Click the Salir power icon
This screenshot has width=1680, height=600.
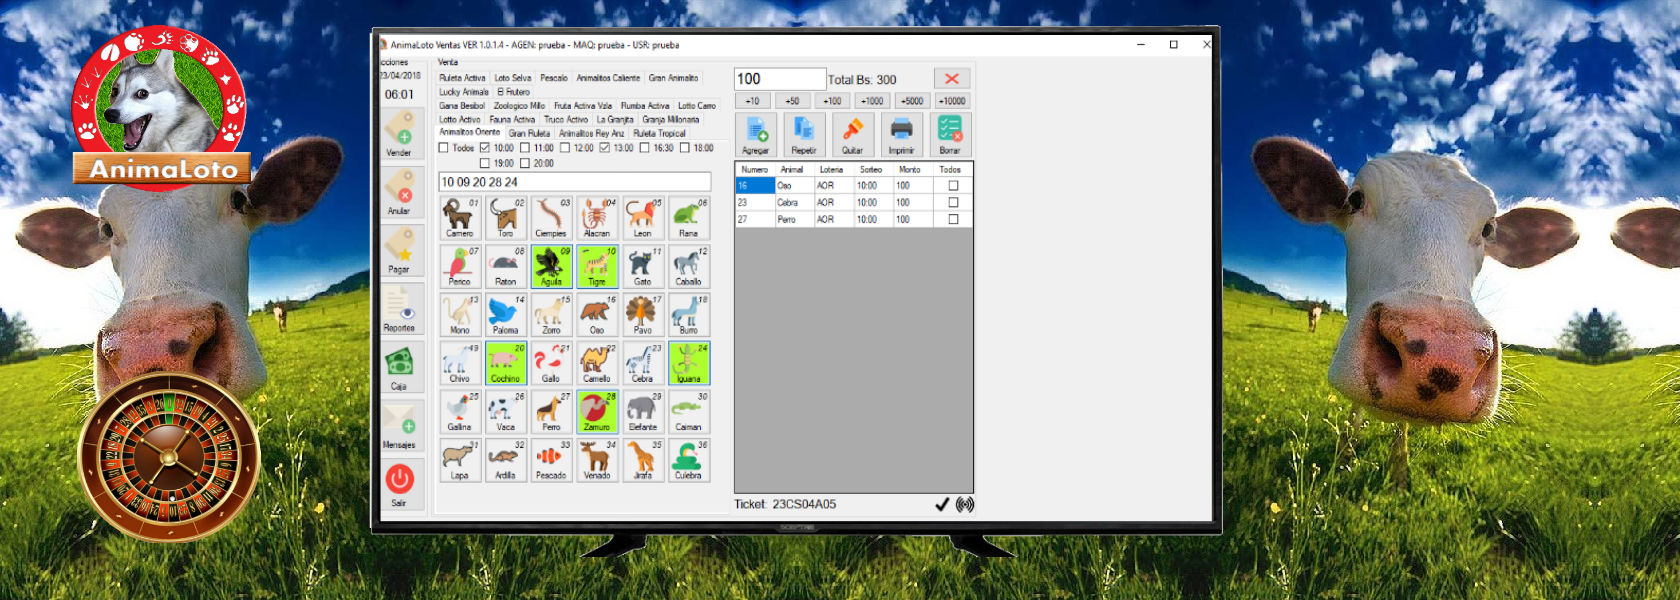pyautogui.click(x=401, y=484)
